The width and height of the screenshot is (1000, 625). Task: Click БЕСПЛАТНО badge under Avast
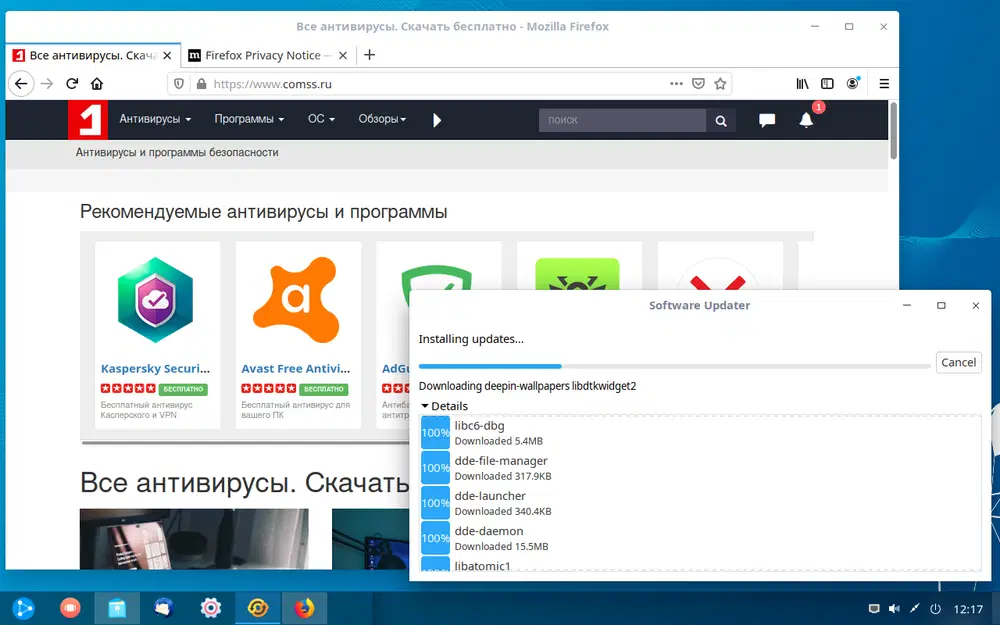[x=323, y=389]
